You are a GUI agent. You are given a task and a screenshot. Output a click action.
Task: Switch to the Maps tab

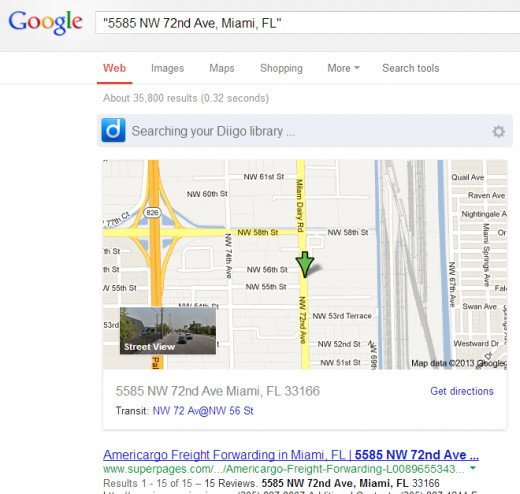(x=222, y=68)
